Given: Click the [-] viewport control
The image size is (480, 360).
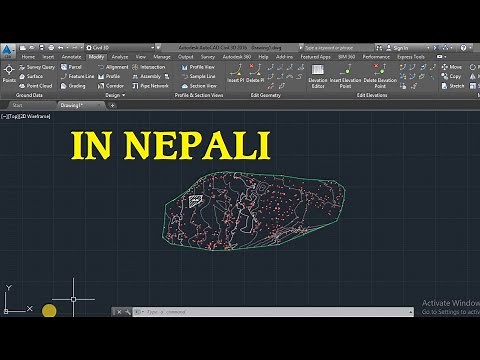Looking at the screenshot, I should [x=4, y=116].
